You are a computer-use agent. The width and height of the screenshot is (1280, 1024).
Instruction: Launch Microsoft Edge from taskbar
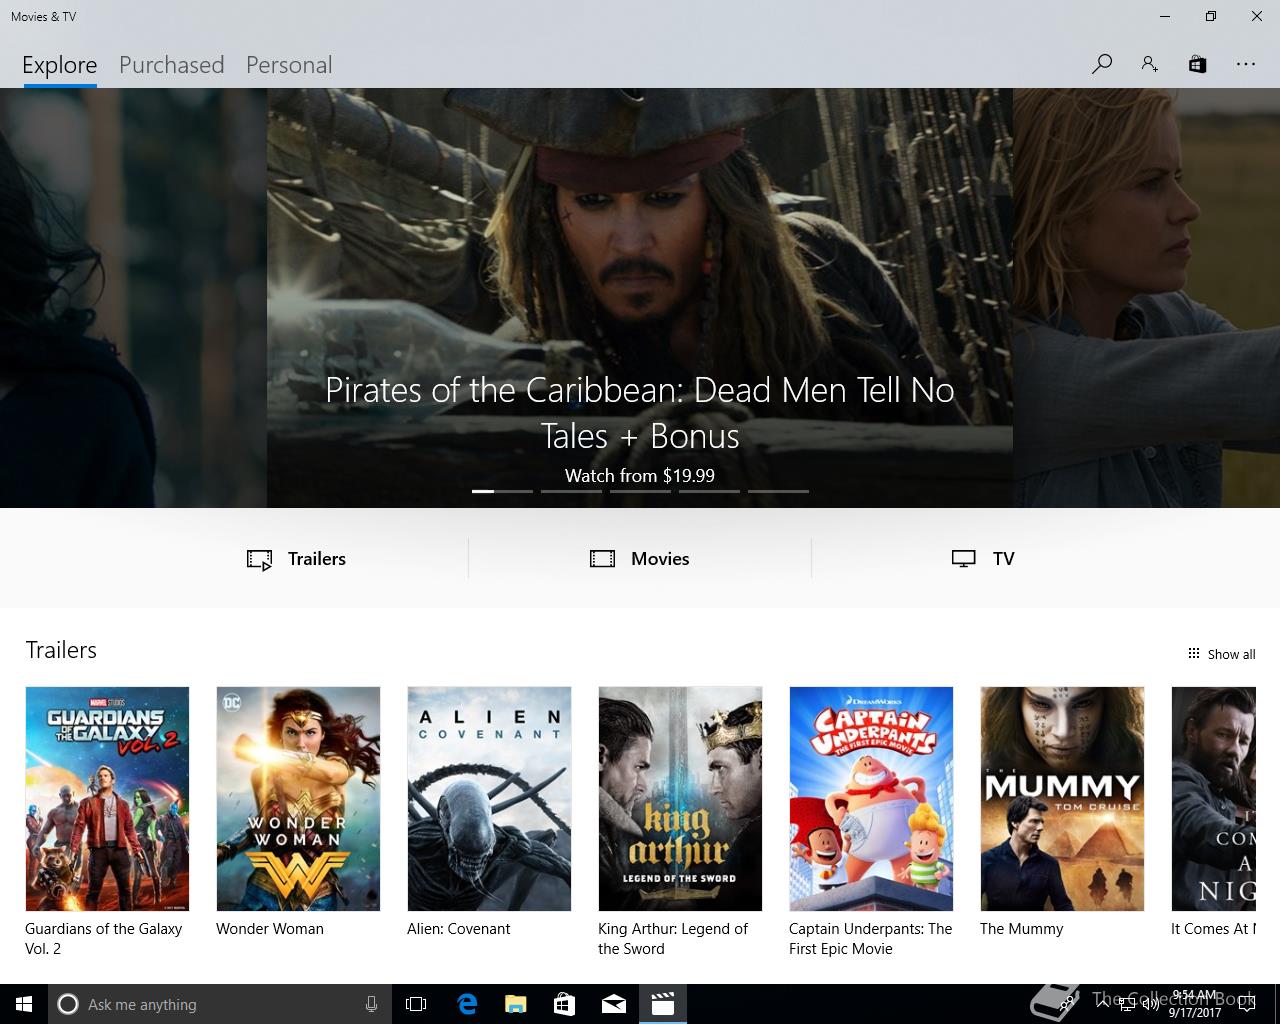[x=467, y=1004]
